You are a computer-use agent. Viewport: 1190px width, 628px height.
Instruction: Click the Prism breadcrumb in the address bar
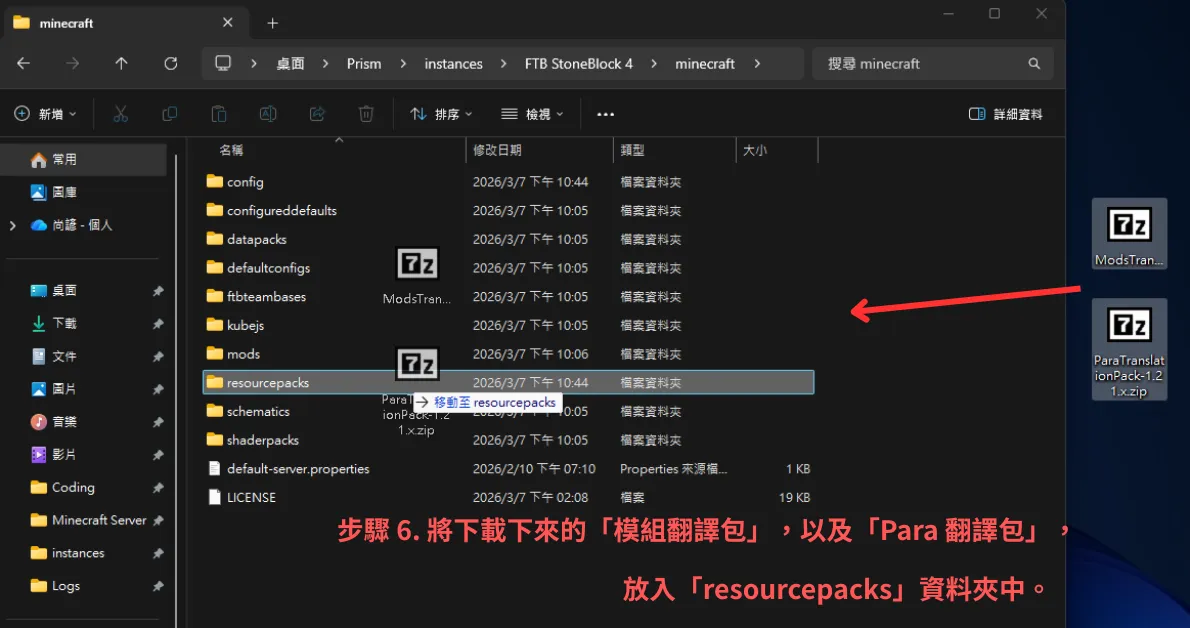364,63
